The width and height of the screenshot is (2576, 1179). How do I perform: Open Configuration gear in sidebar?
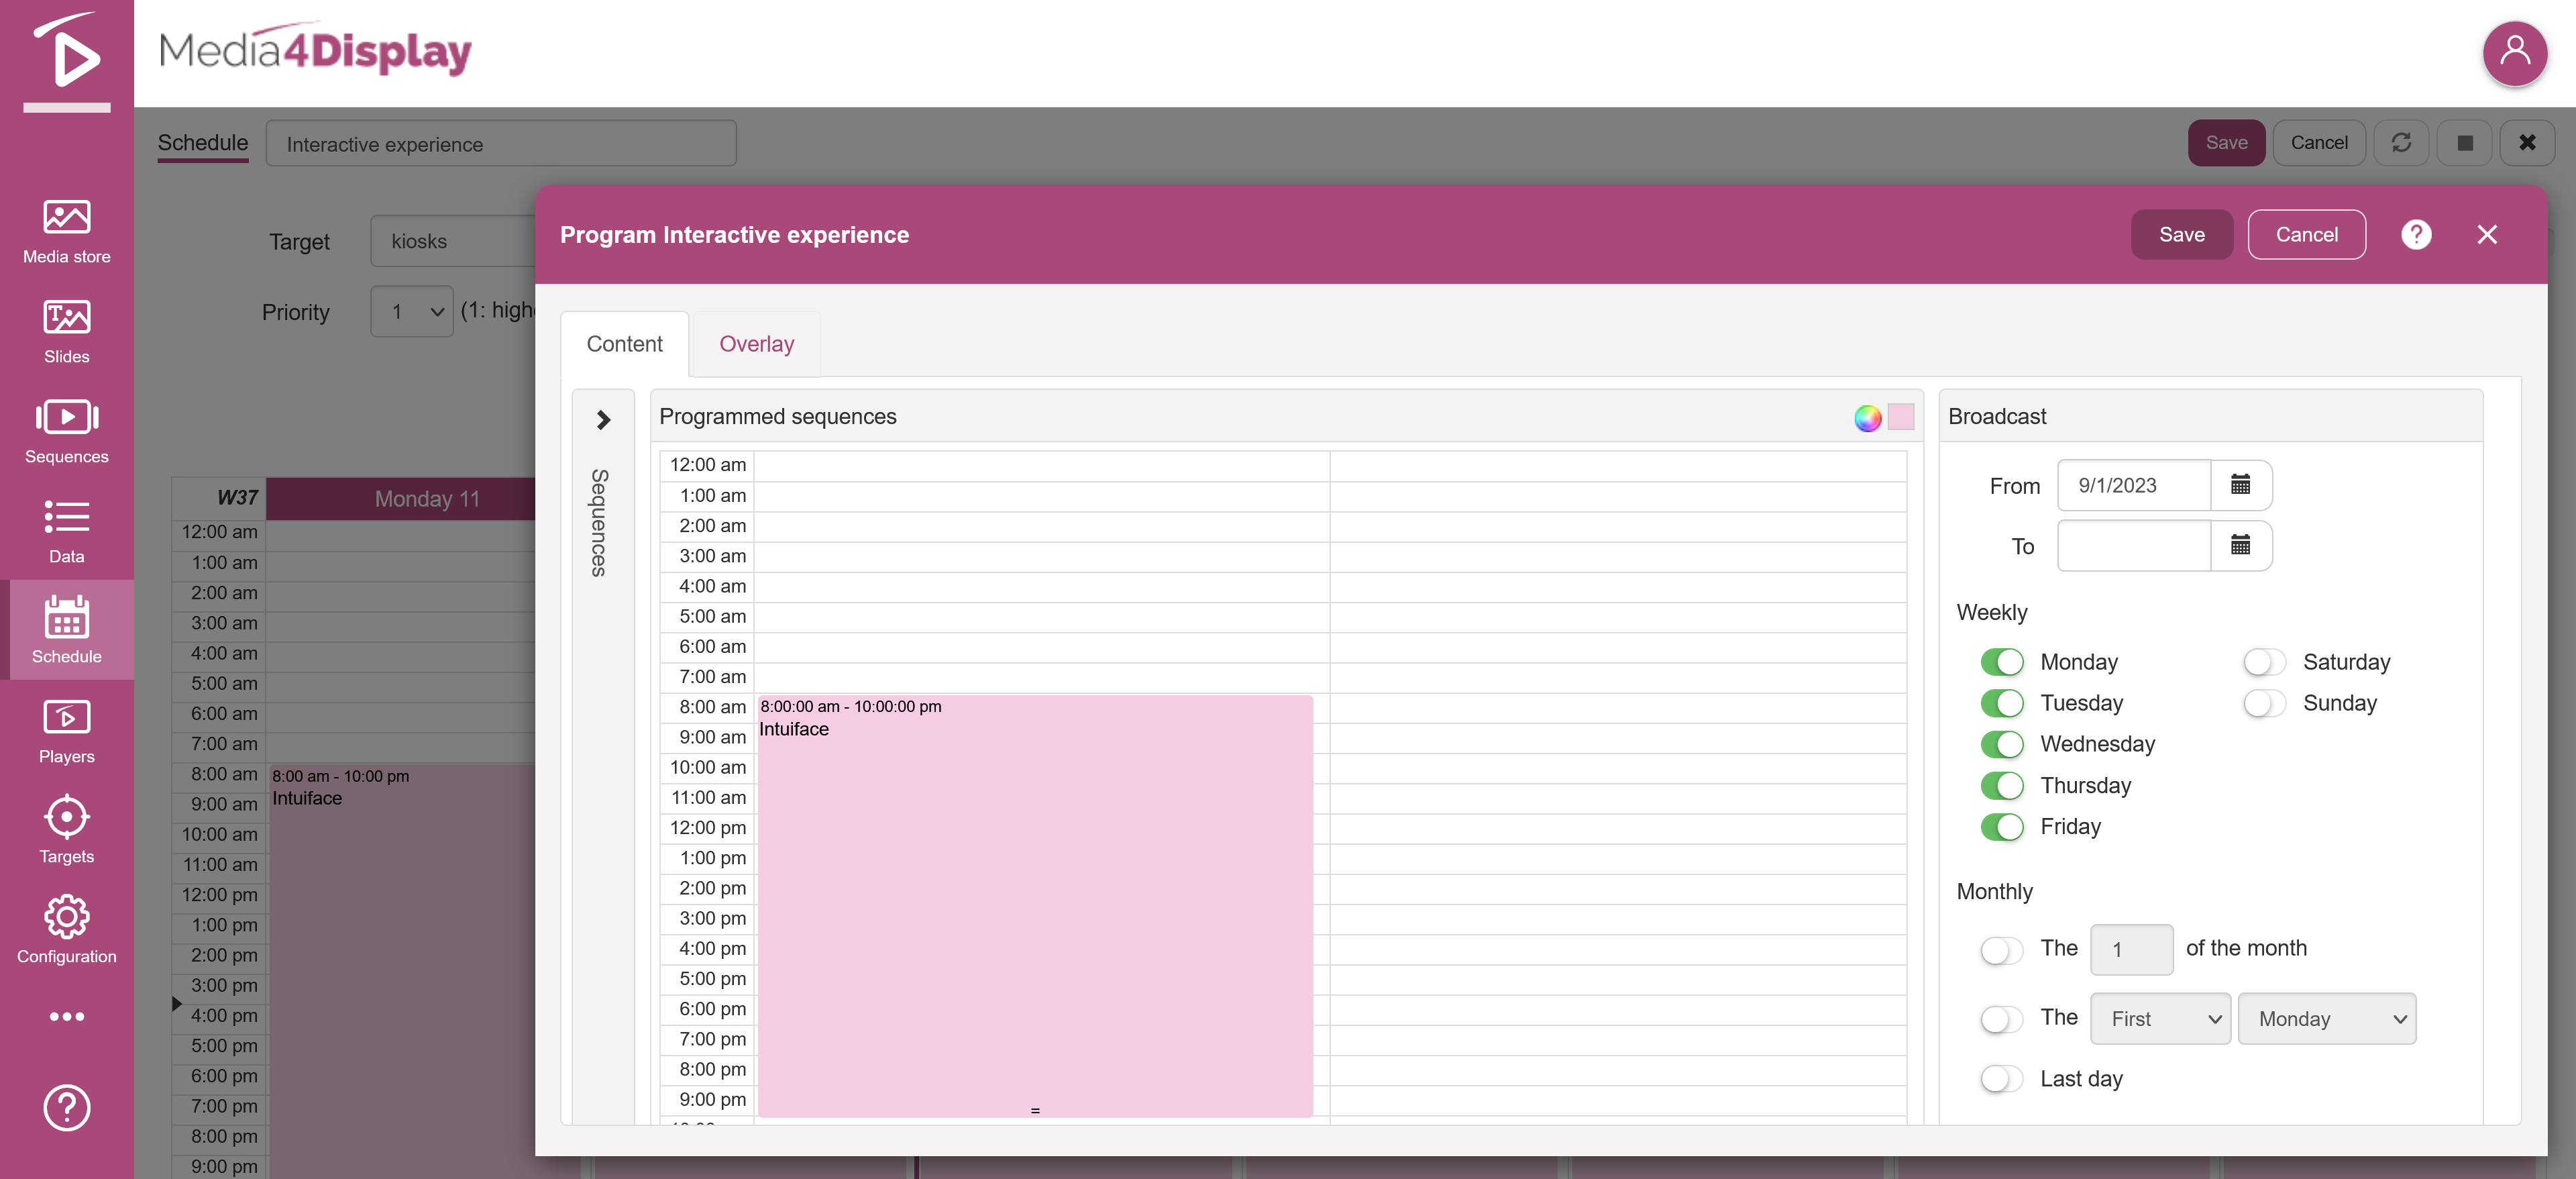66,929
